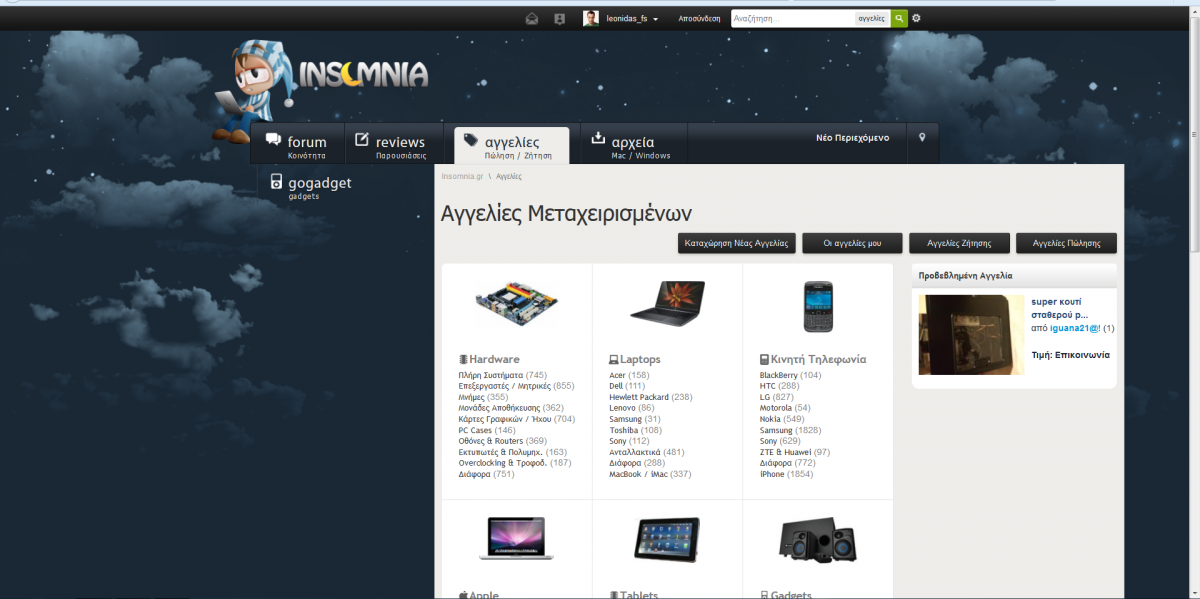Open Επεξεργαστές / Μητρικές listings
This screenshot has width=1200, height=599.
coord(503,386)
